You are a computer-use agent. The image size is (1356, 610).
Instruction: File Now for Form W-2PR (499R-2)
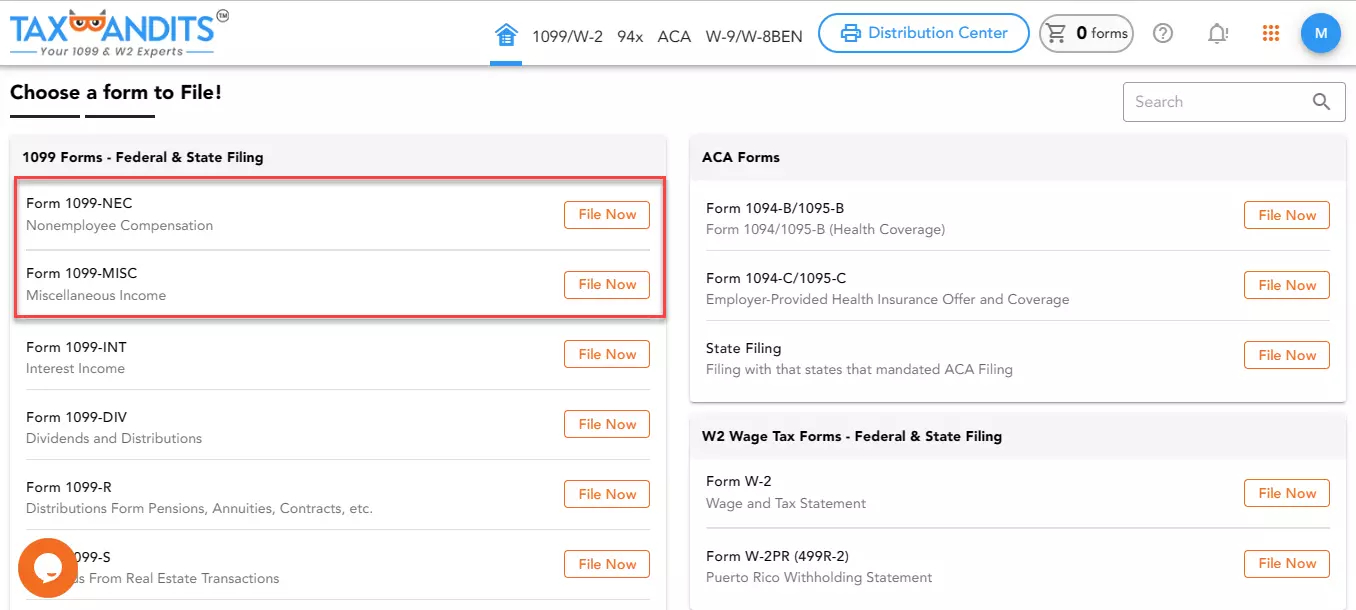pyautogui.click(x=1287, y=563)
